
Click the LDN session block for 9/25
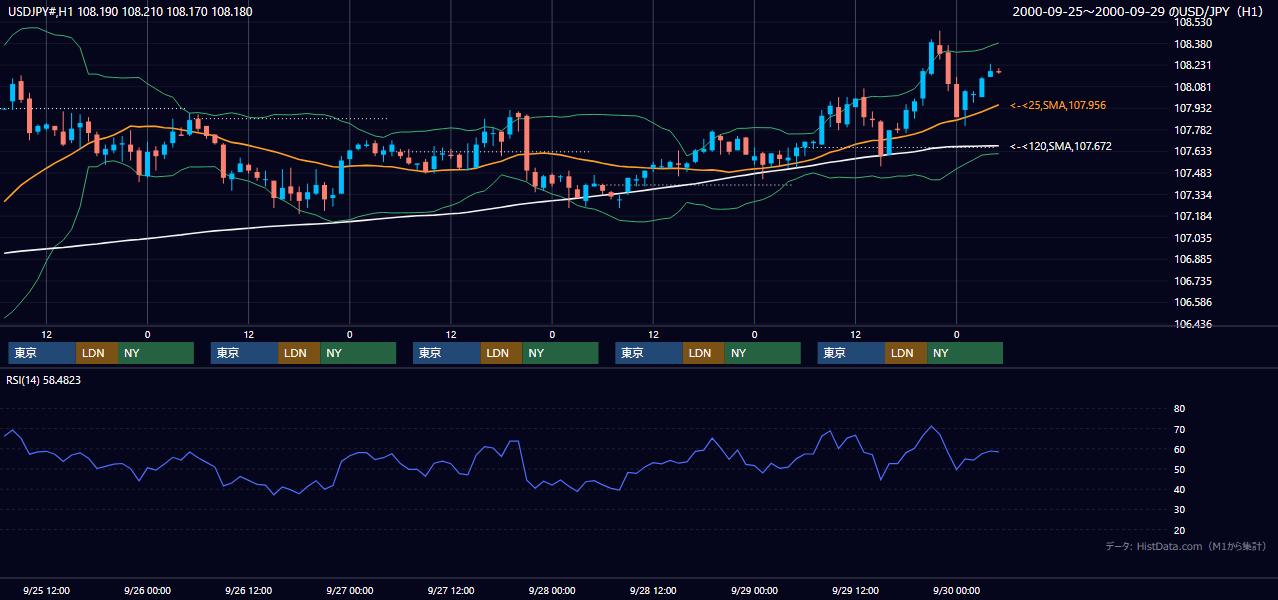pos(97,353)
